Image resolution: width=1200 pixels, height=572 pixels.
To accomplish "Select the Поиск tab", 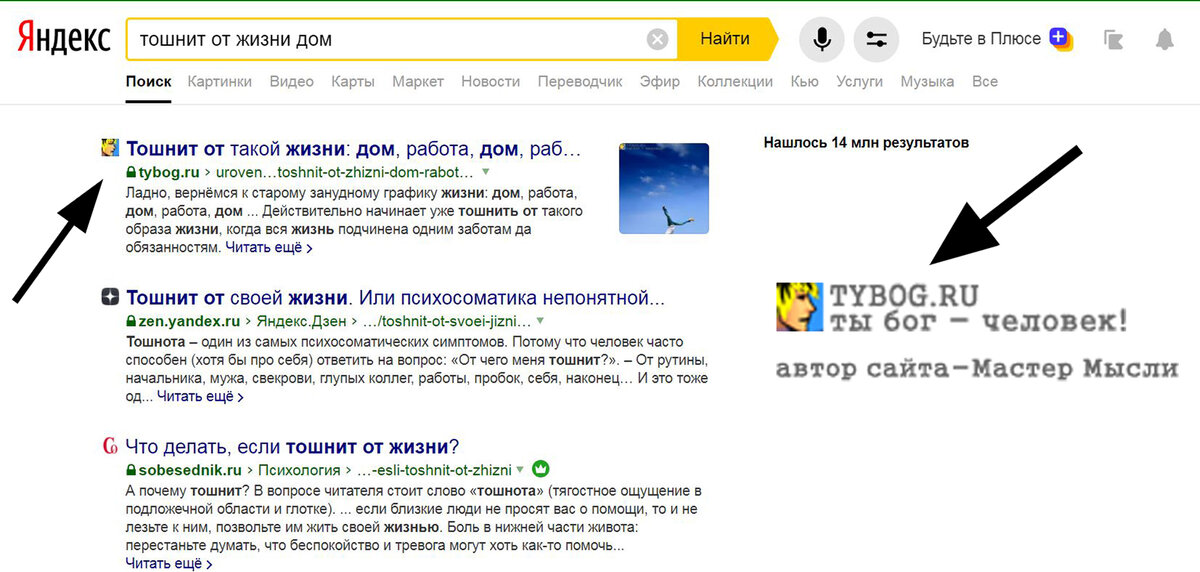I will pos(148,82).
